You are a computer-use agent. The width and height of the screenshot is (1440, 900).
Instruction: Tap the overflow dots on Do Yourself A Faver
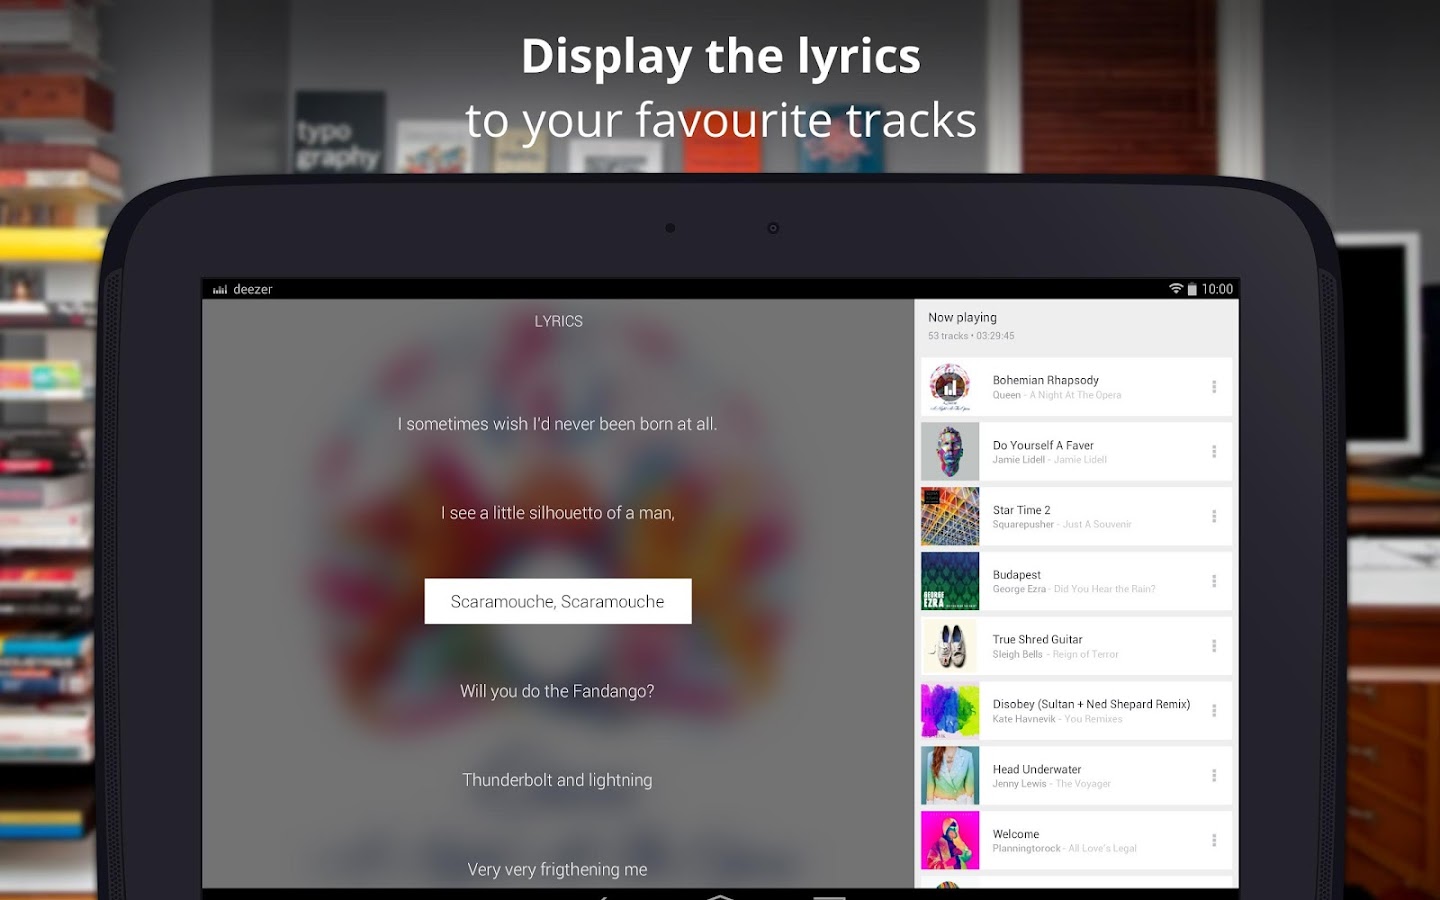point(1215,451)
